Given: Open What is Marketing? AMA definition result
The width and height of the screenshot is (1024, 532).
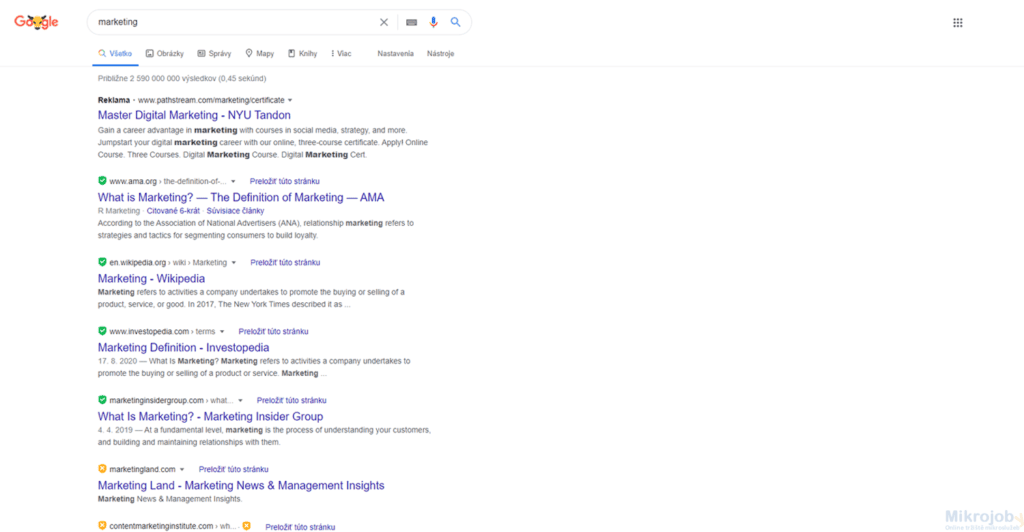Looking at the screenshot, I should pyautogui.click(x=241, y=197).
